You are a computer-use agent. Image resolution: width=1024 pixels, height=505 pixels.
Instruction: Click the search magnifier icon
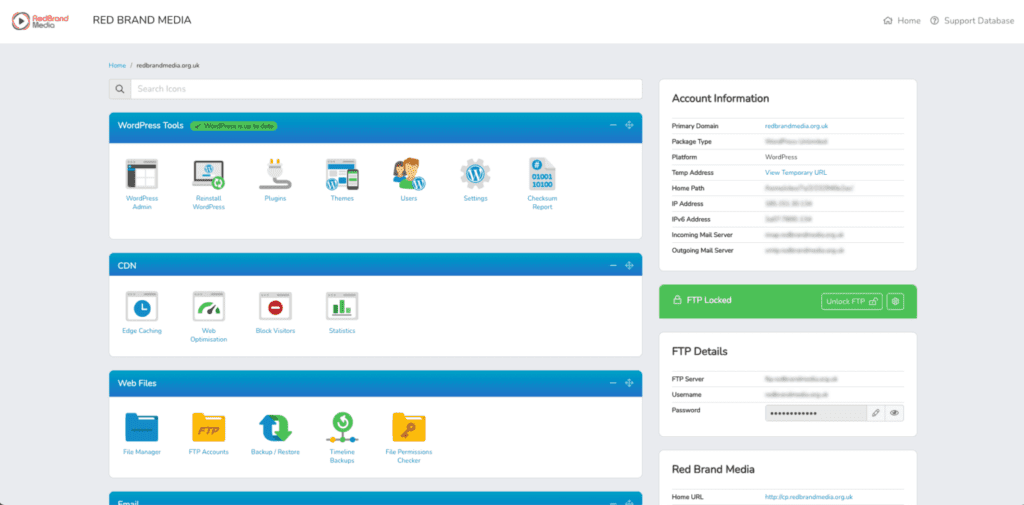(x=120, y=89)
